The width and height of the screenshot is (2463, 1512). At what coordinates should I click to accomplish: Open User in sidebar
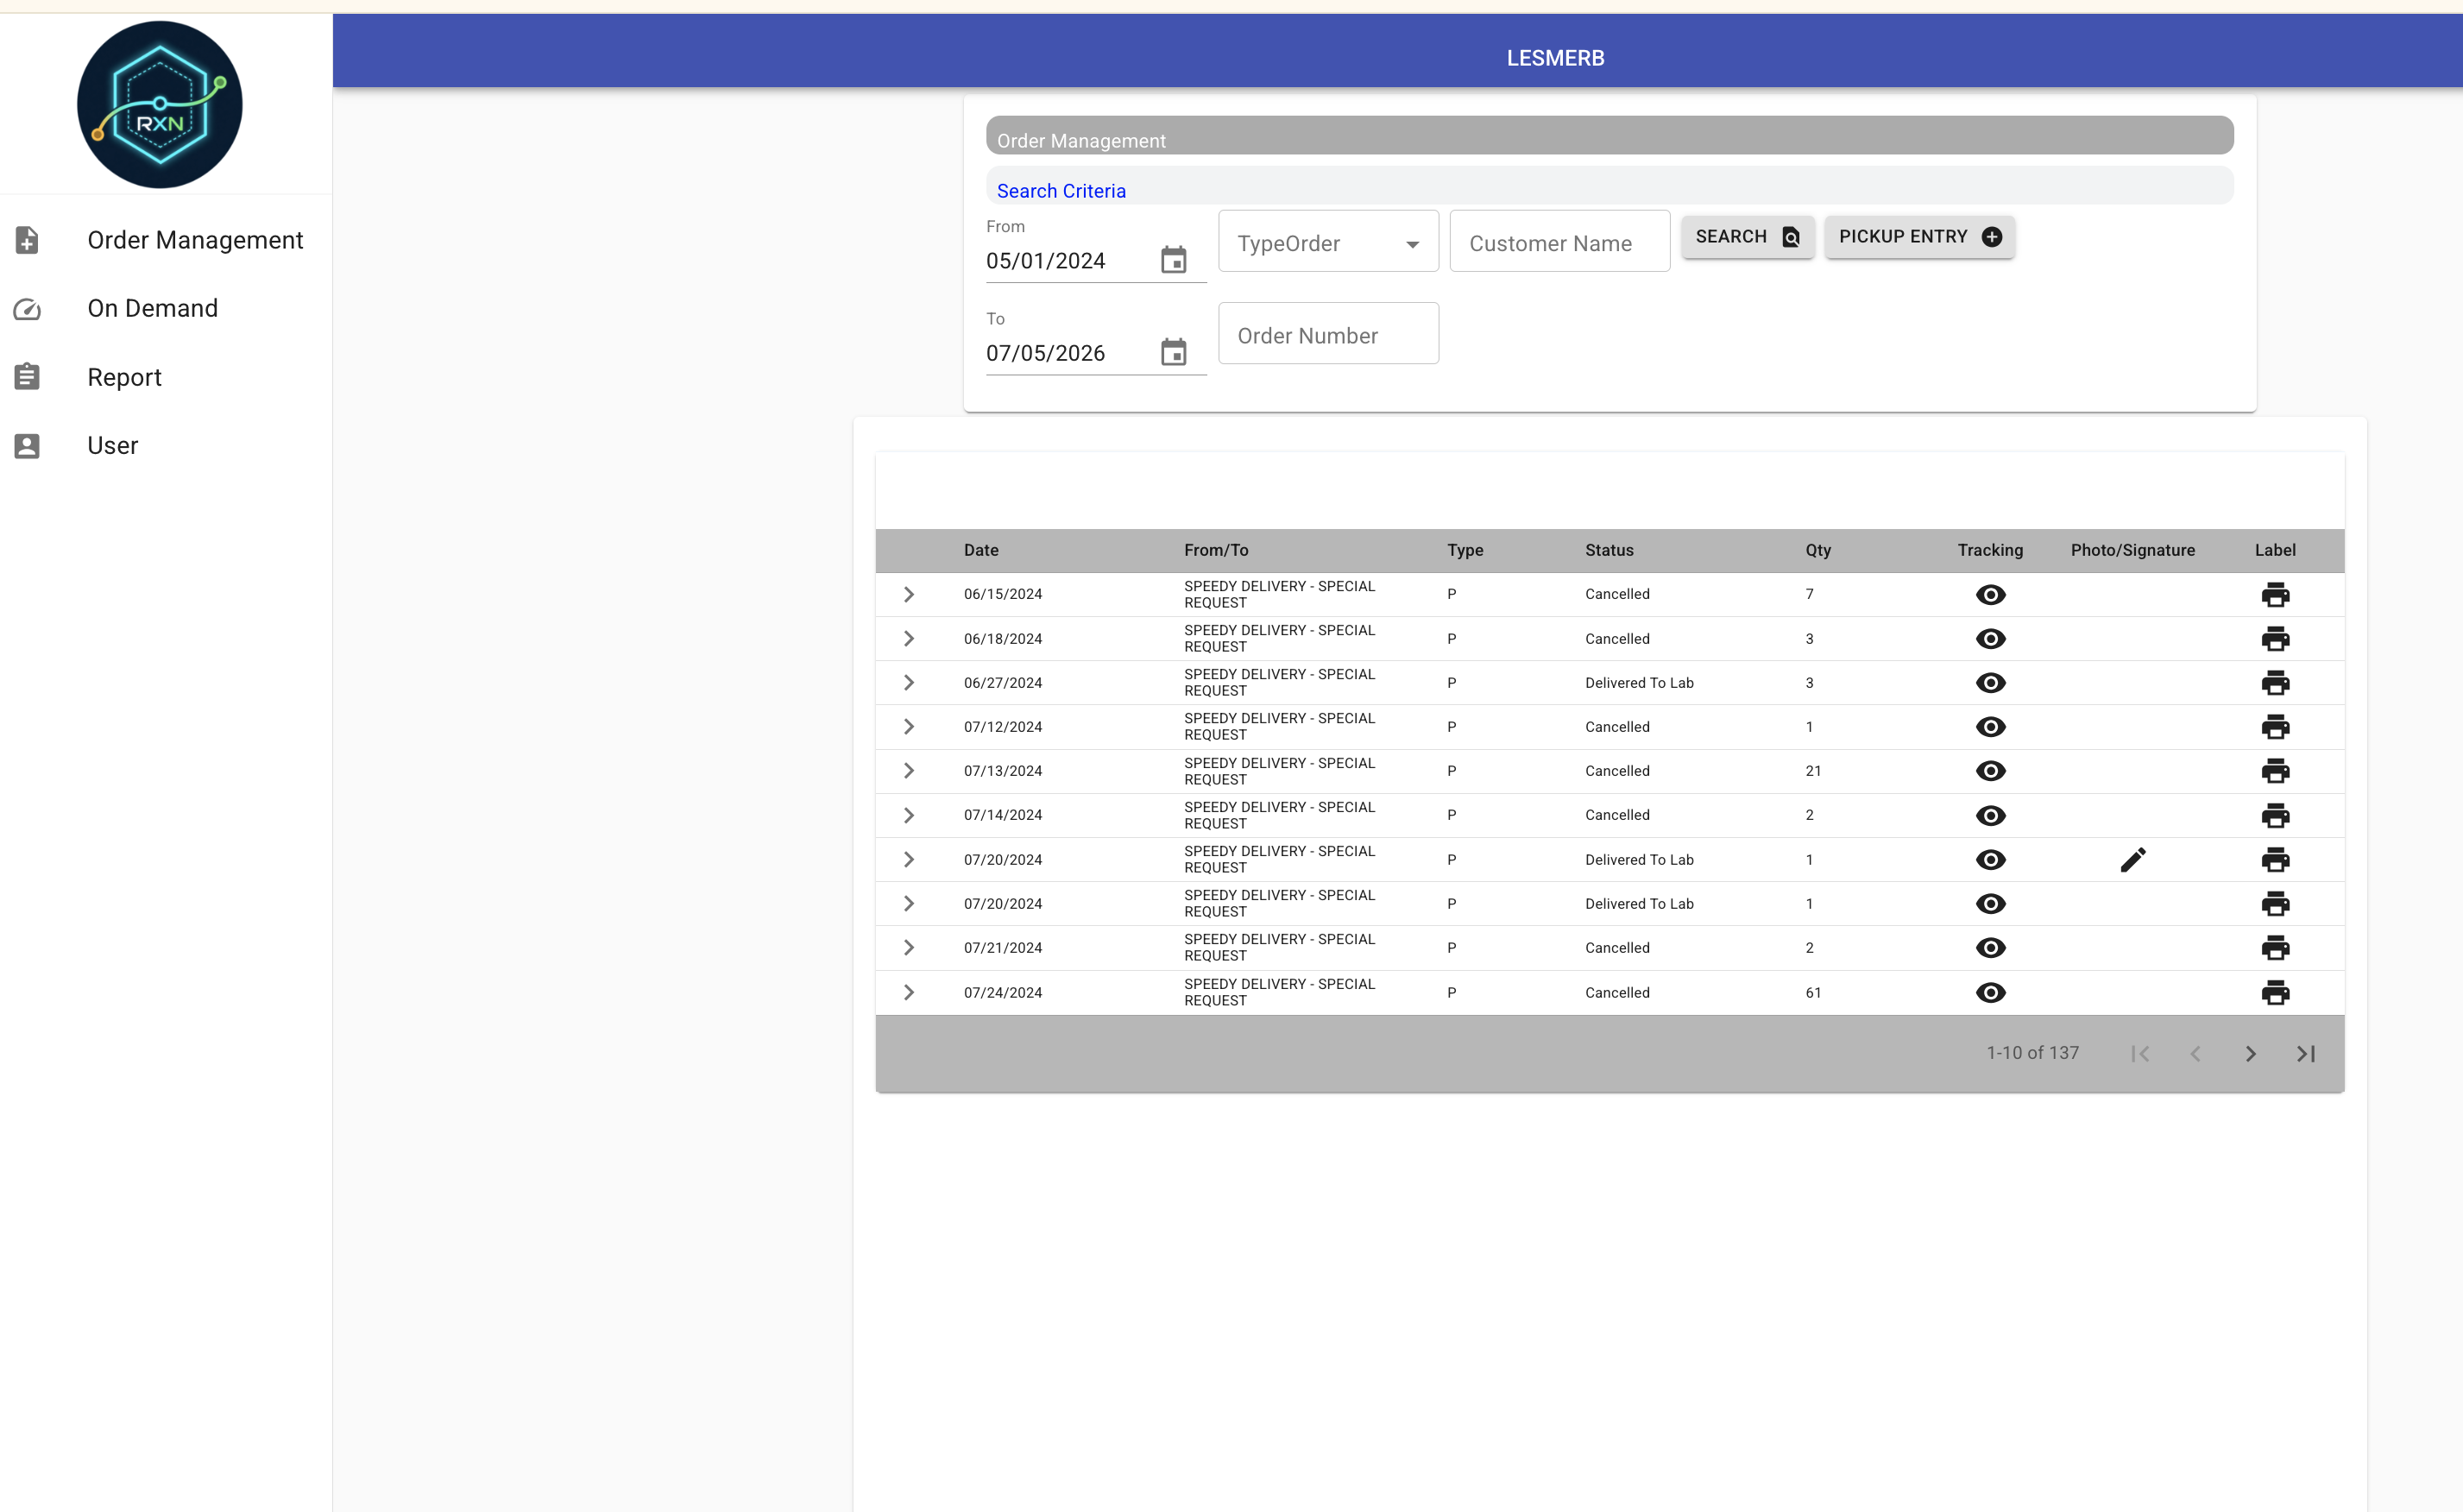click(x=166, y=445)
